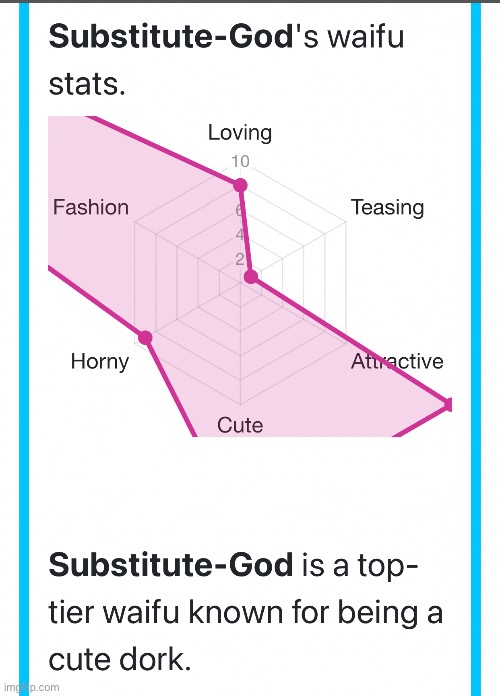Click the Horny data point marker
The width and height of the screenshot is (500, 696).
coord(145,338)
